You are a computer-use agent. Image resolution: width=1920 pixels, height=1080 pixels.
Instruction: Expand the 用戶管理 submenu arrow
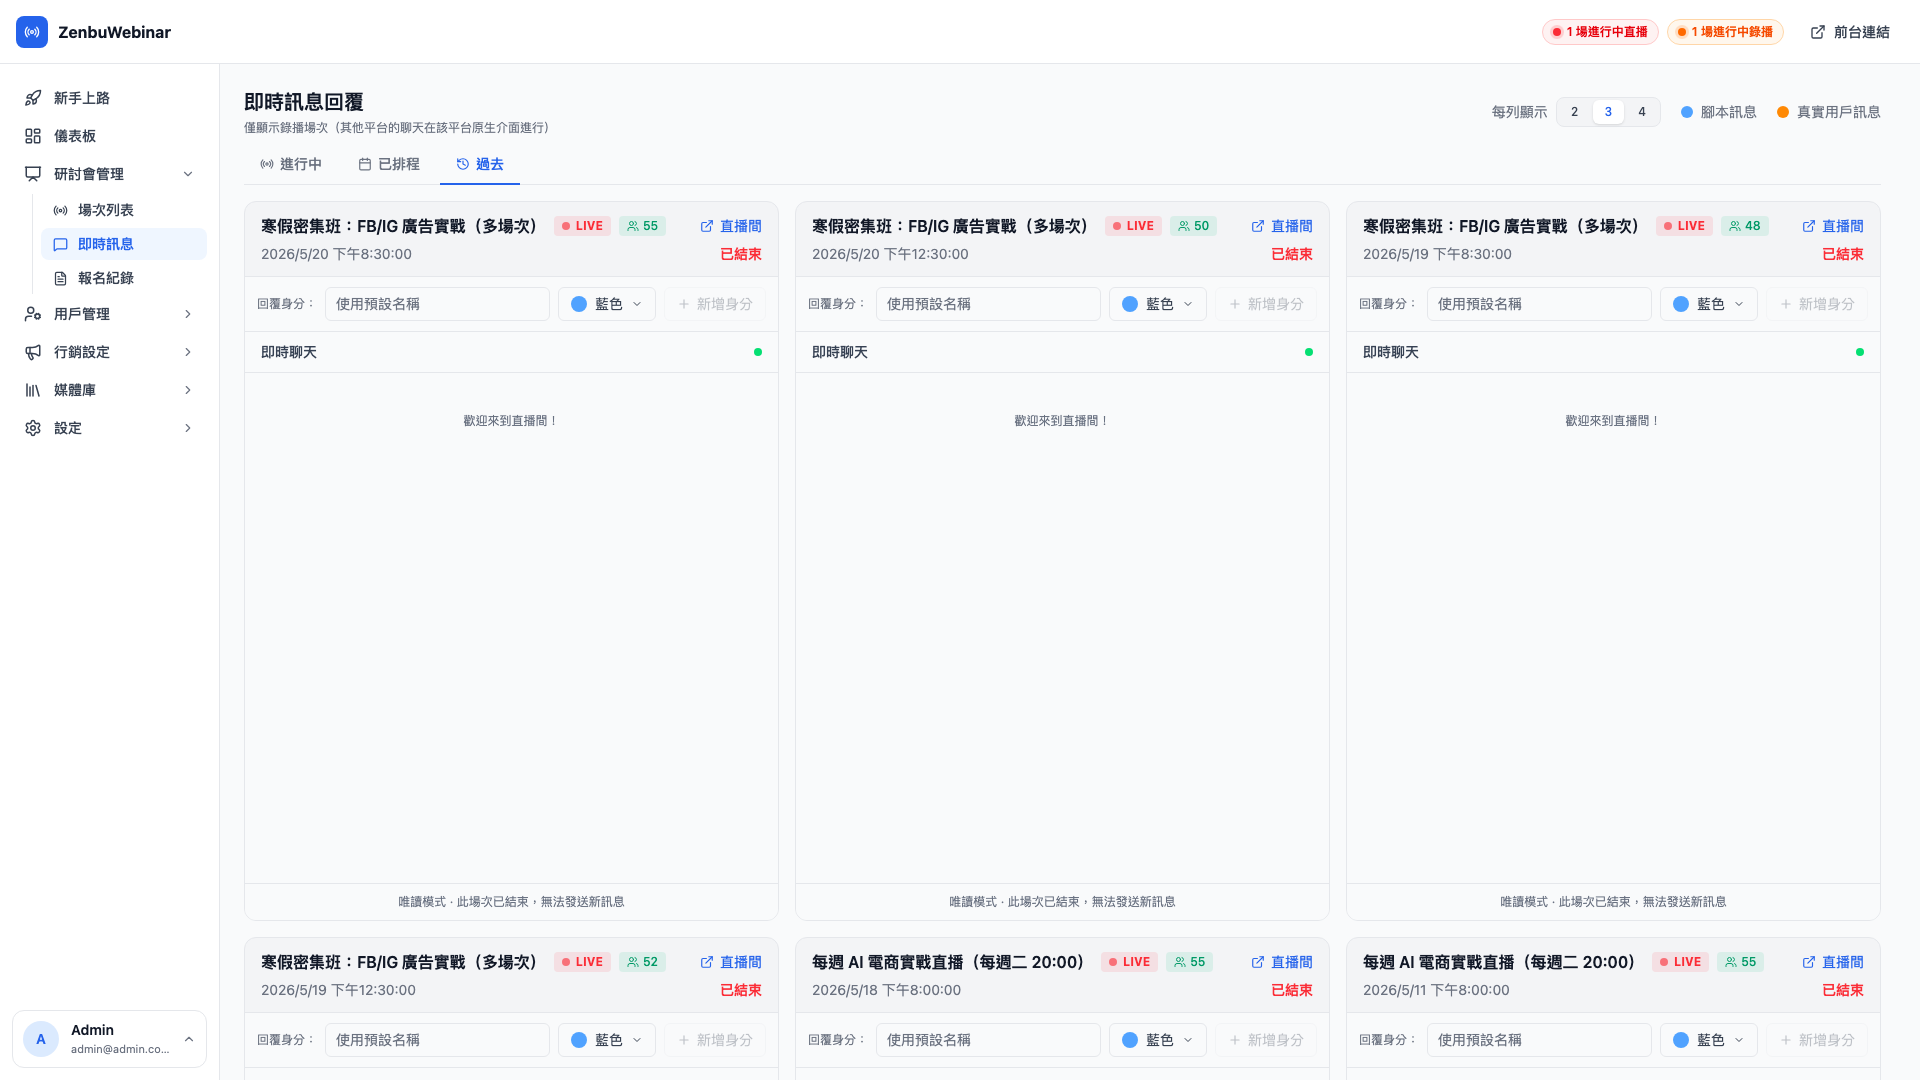point(188,314)
